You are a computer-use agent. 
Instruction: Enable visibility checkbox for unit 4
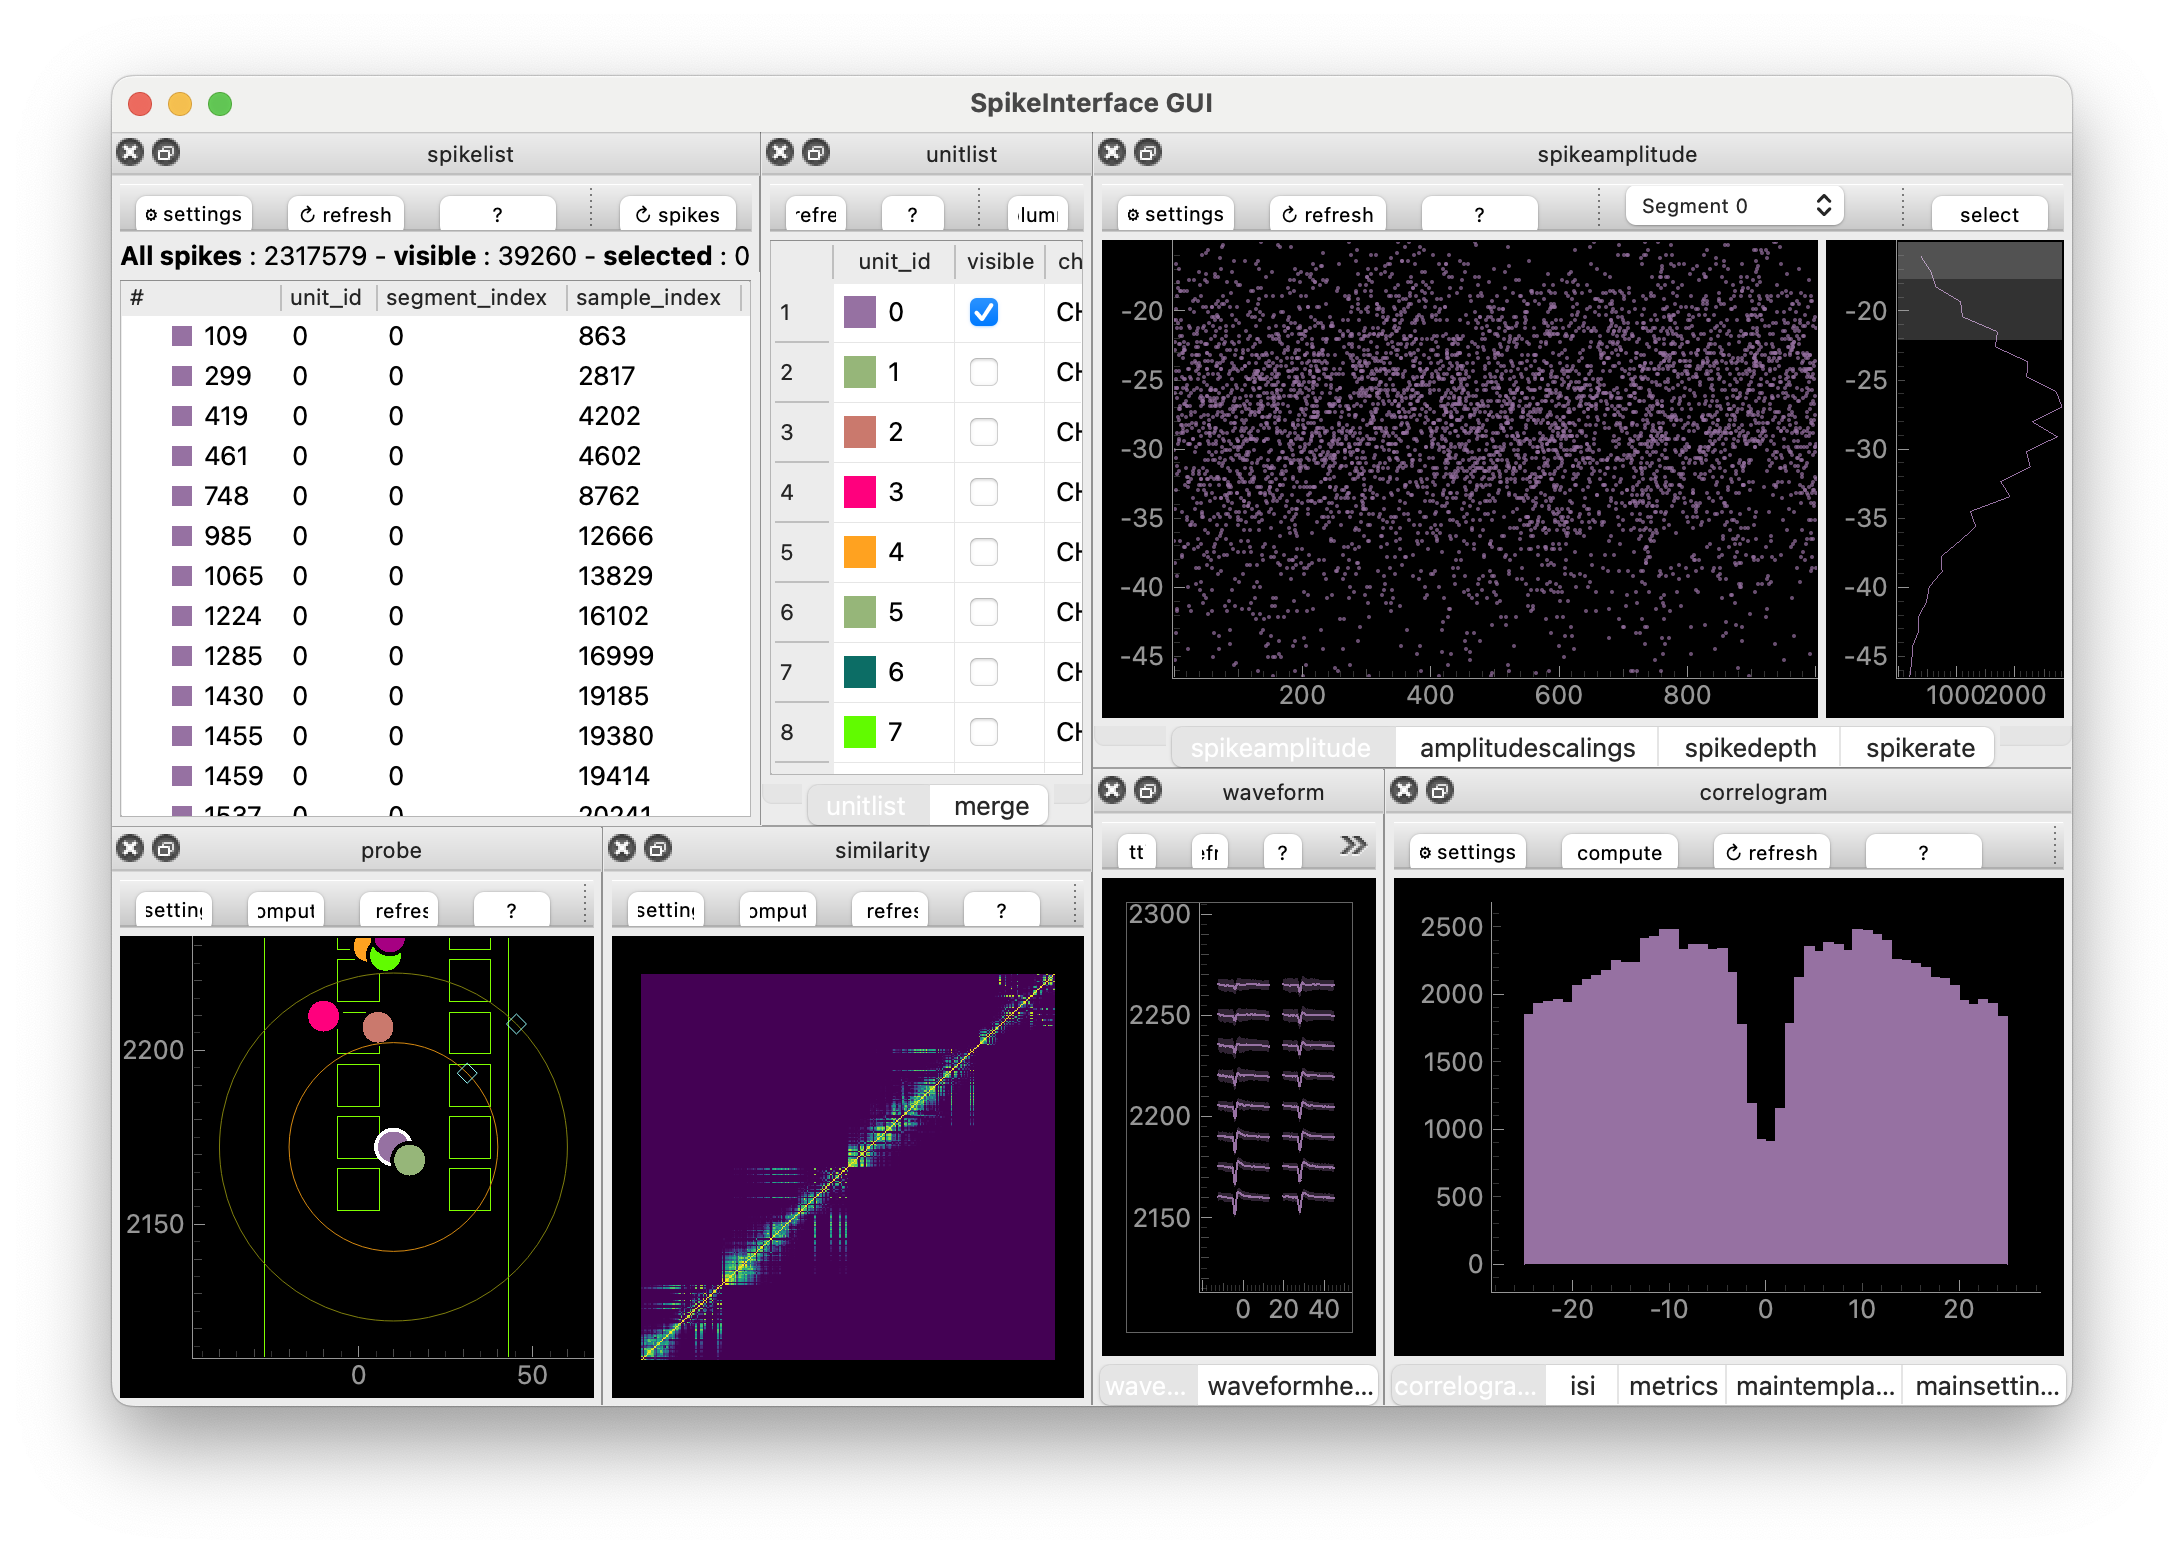(x=984, y=552)
